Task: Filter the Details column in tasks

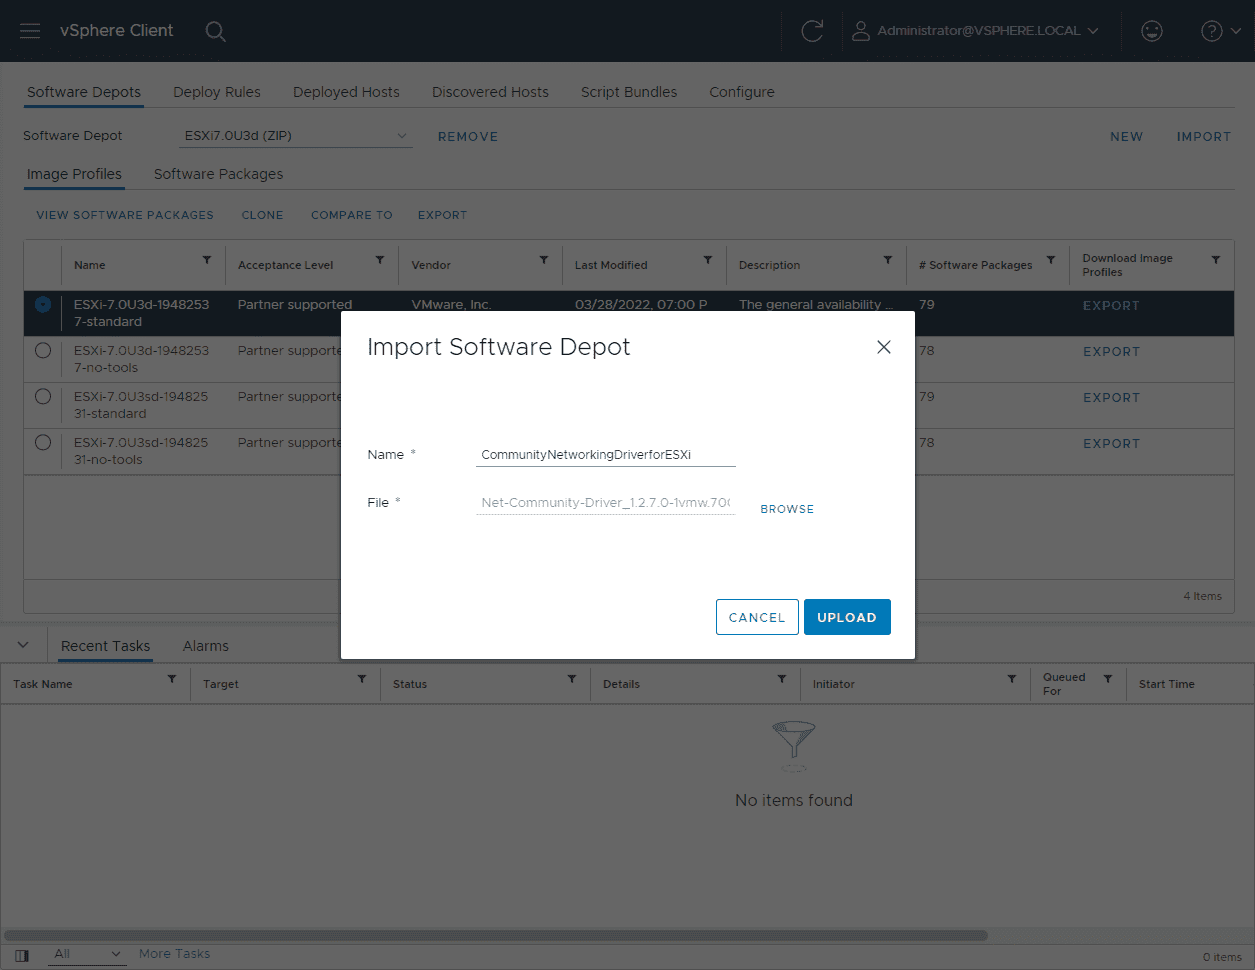Action: tap(782, 679)
